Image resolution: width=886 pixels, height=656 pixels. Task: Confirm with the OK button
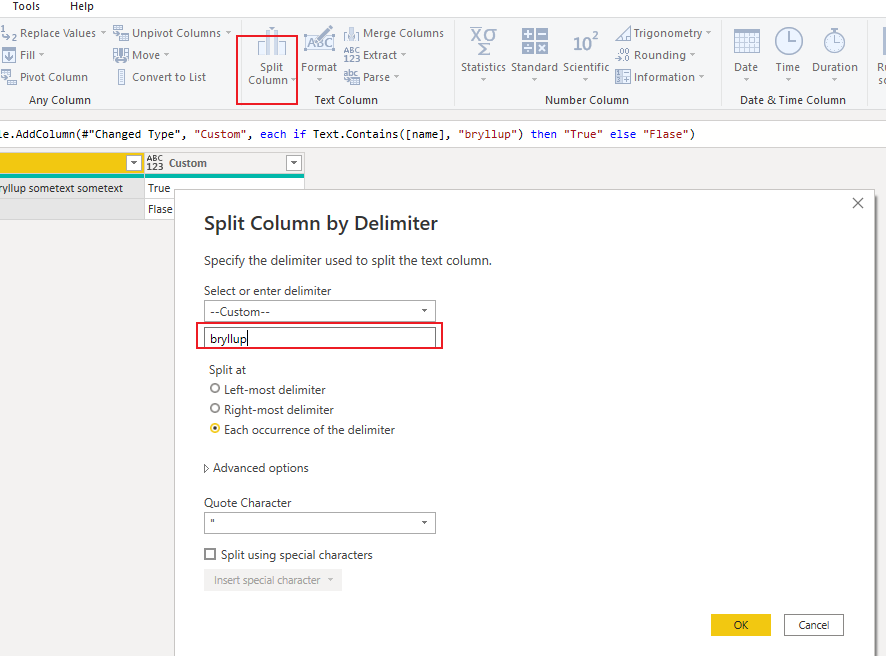point(741,625)
